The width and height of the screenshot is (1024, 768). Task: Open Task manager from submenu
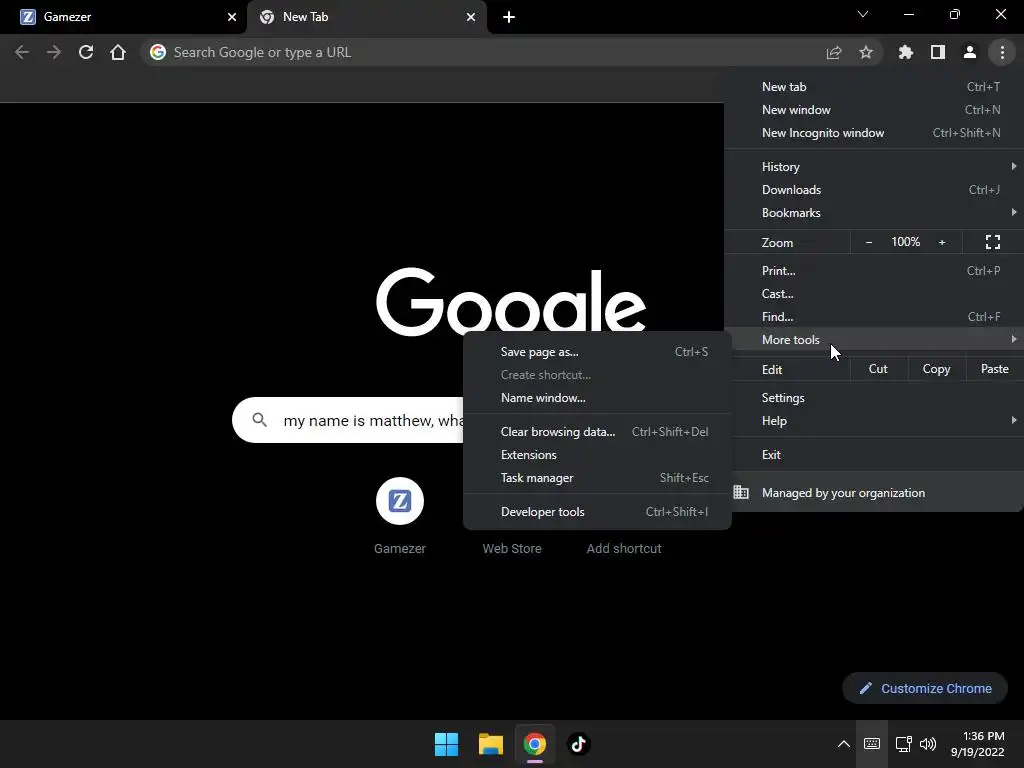tap(597, 477)
